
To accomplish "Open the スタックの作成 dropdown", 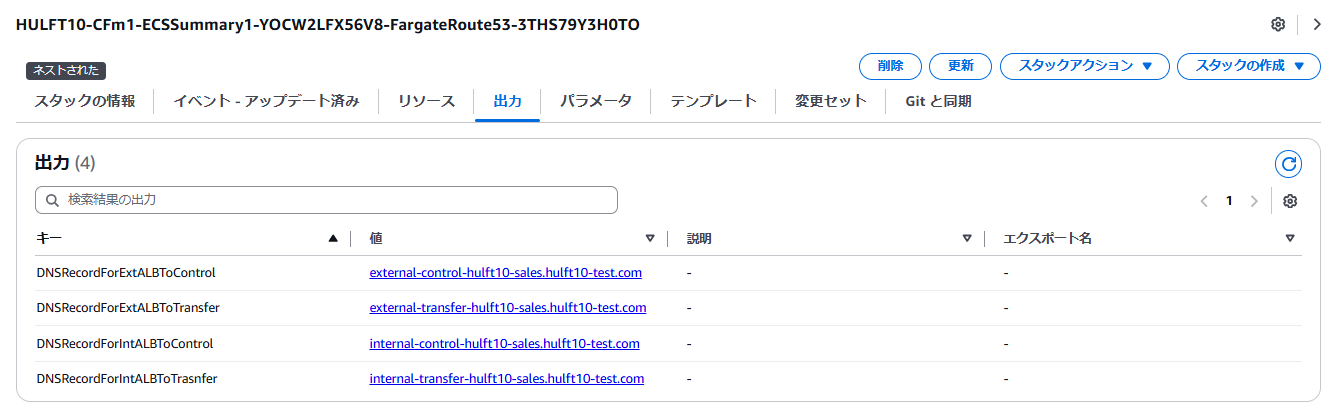I will (x=1249, y=66).
